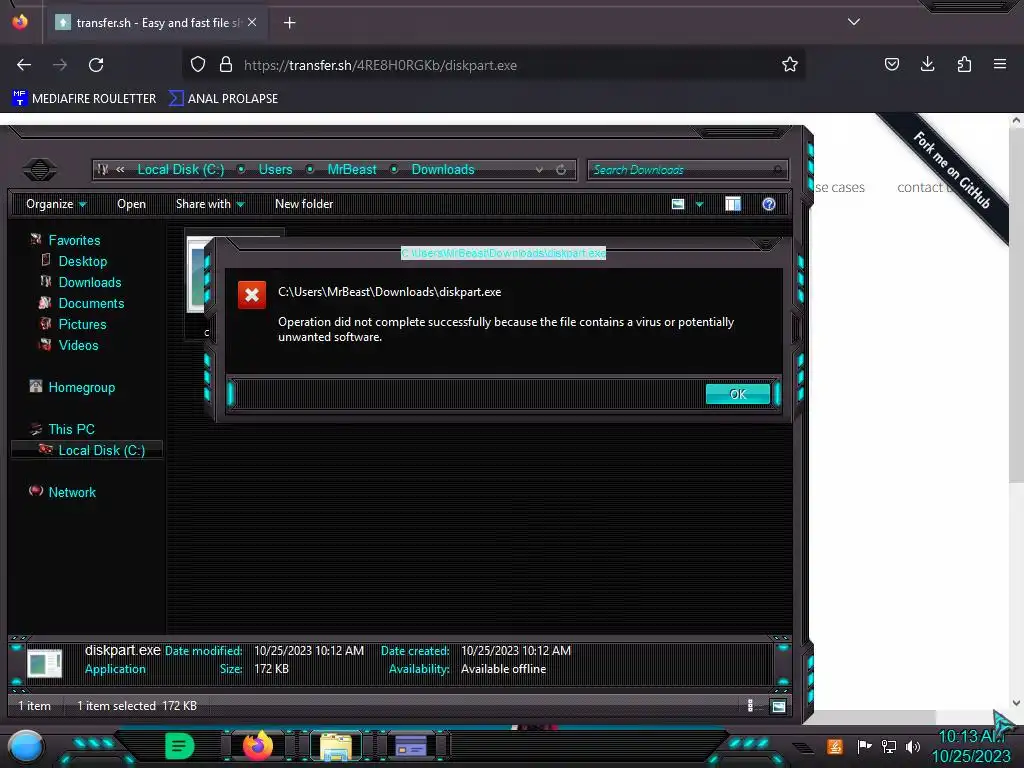Open the MEDIAFIRE ROULETTER bookmark
1024x768 pixels.
[84, 99]
